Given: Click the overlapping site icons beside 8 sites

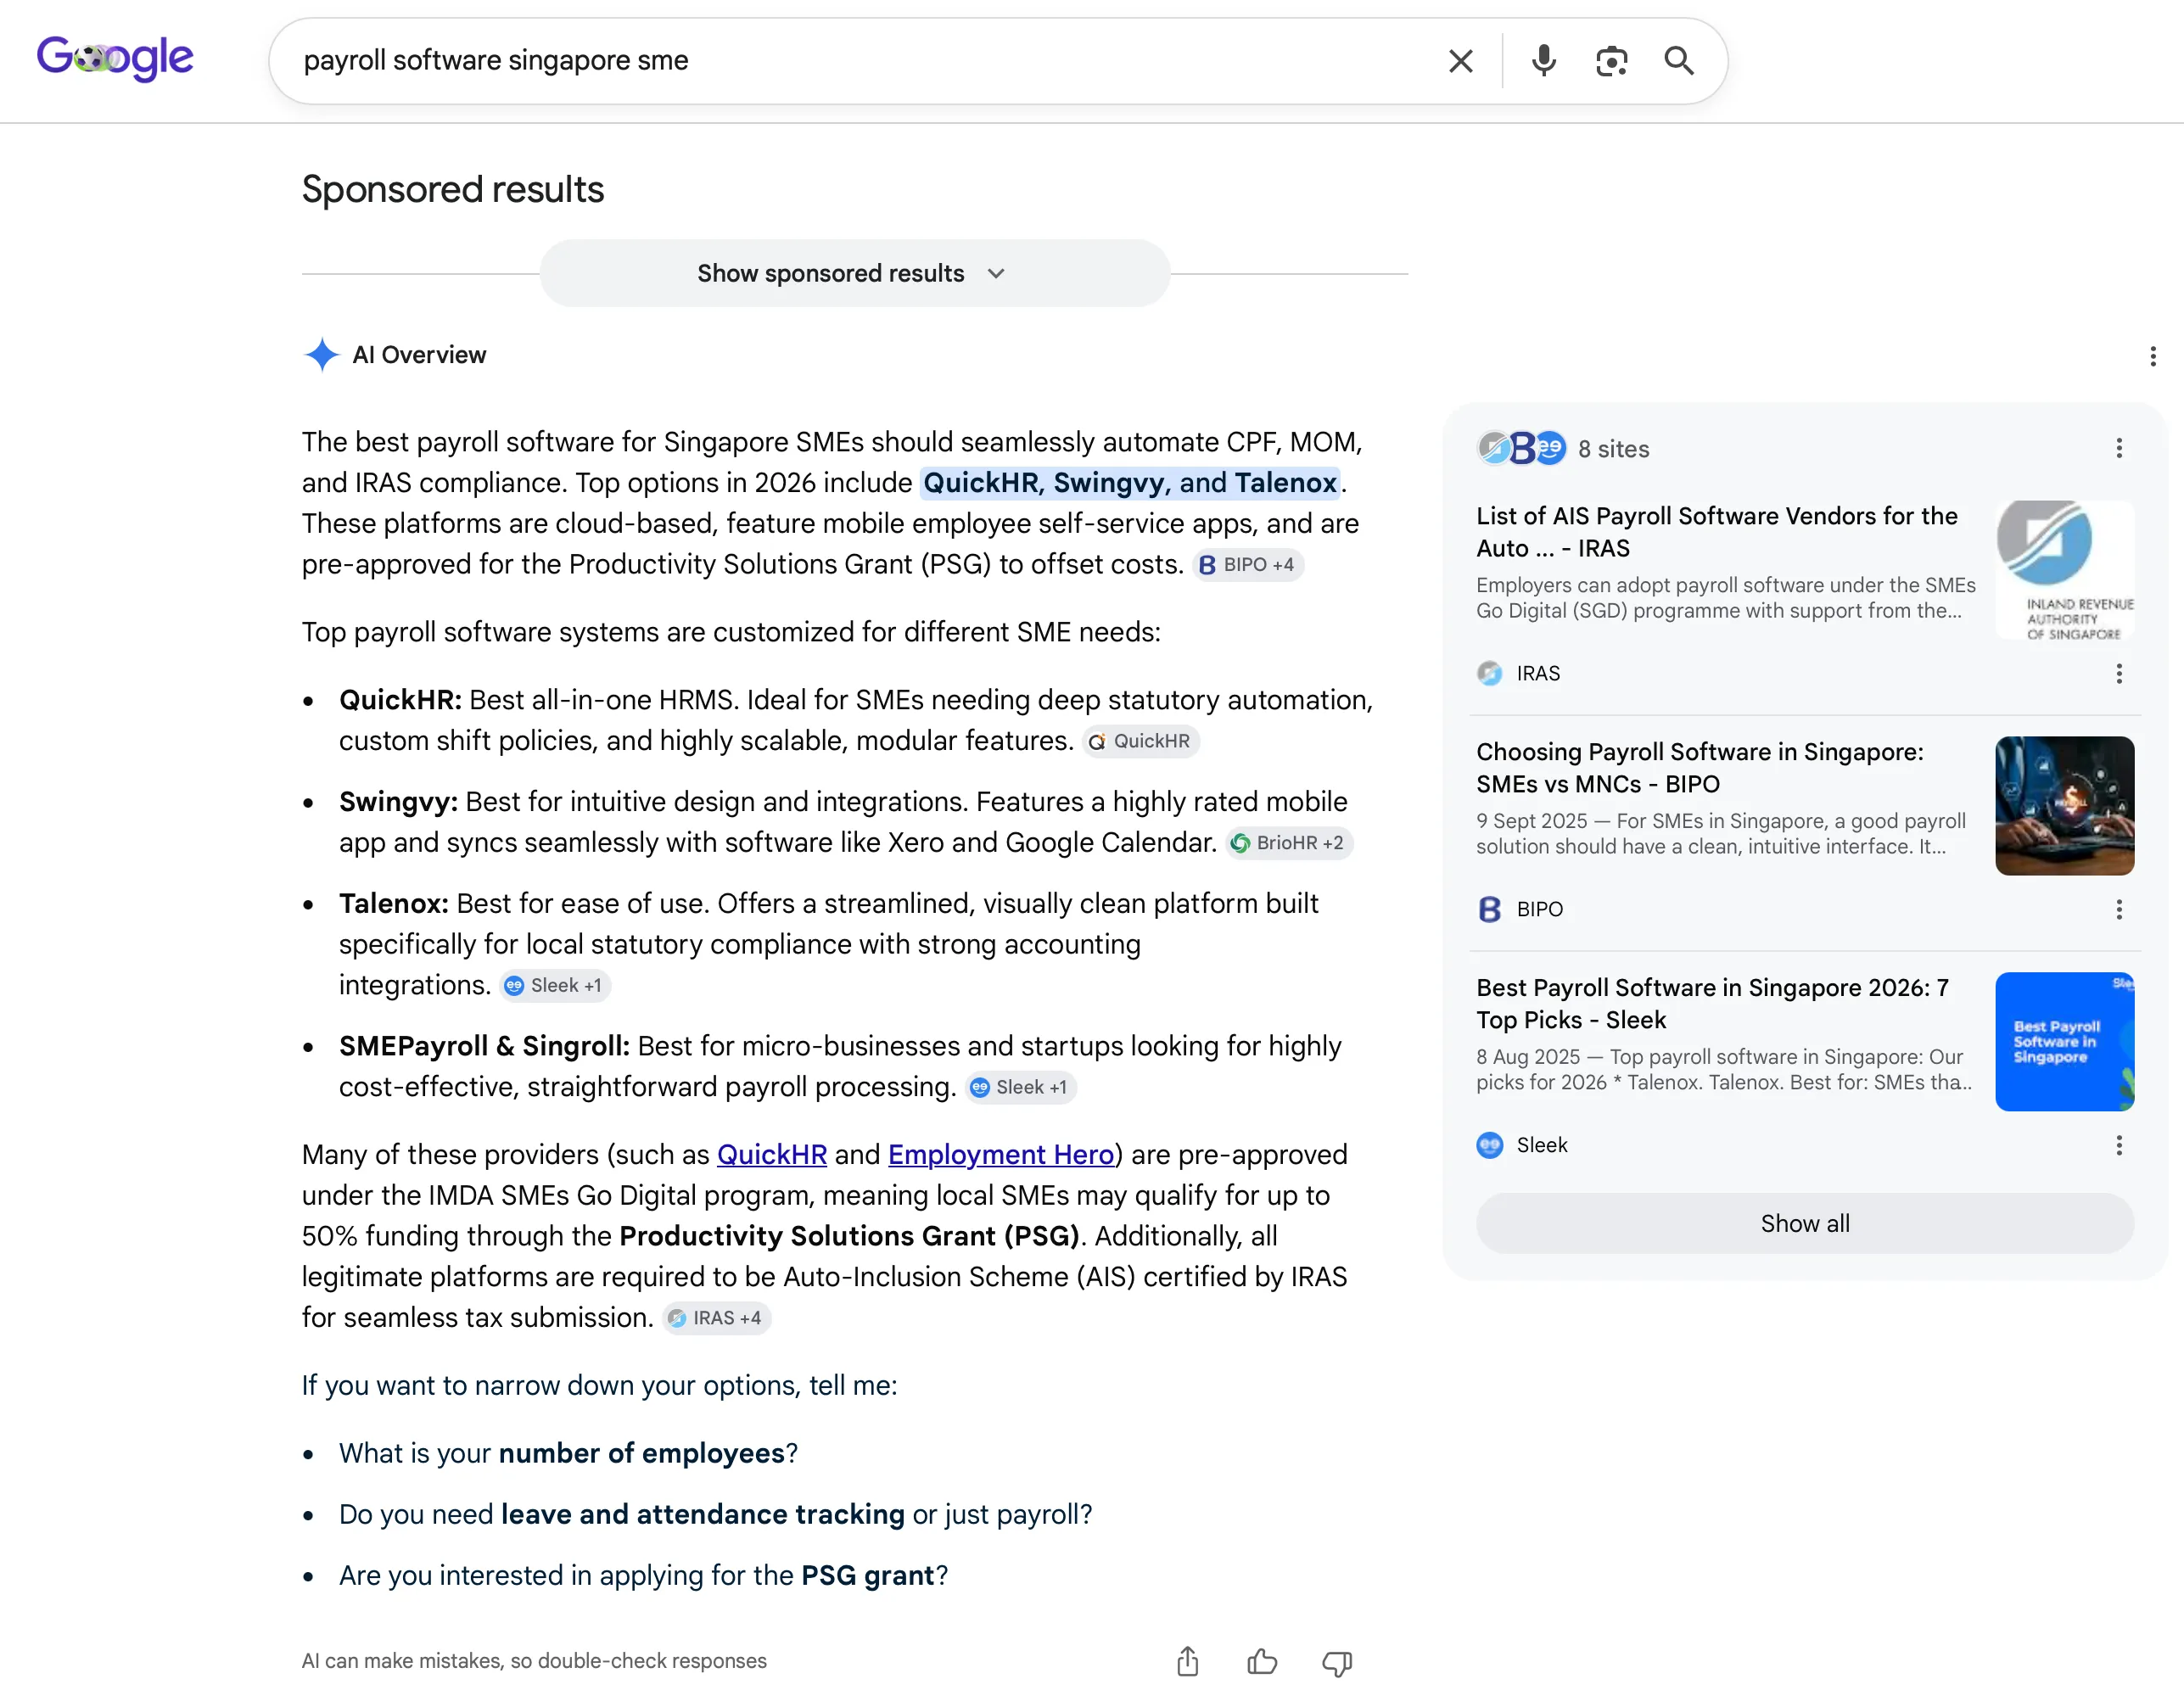Looking at the screenshot, I should pyautogui.click(x=1521, y=448).
